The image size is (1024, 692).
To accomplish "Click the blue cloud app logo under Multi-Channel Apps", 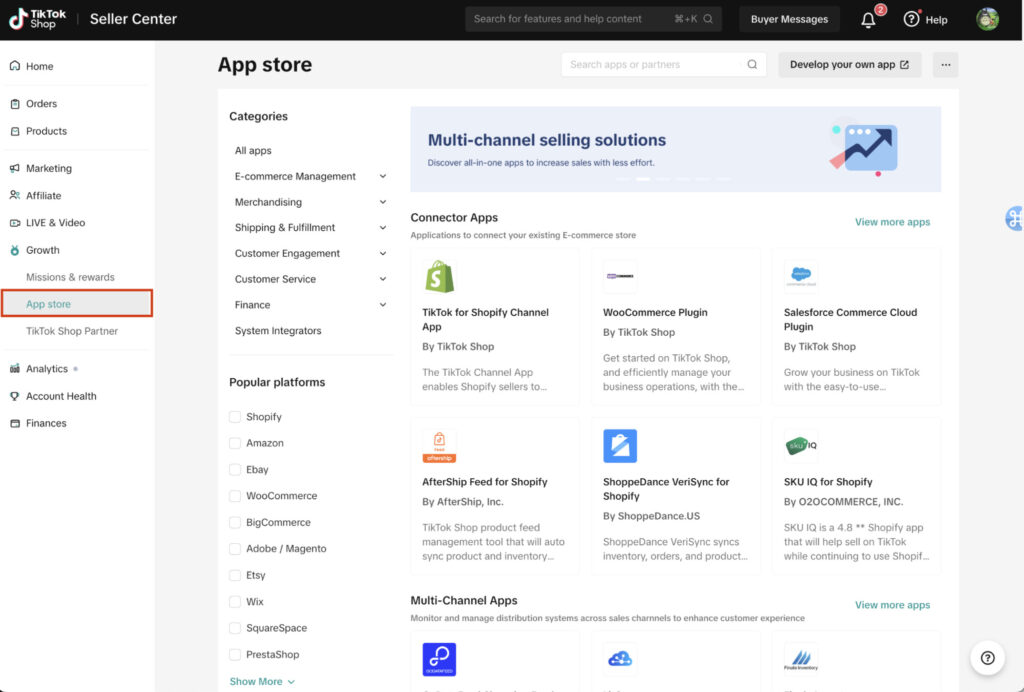I will 620,659.
